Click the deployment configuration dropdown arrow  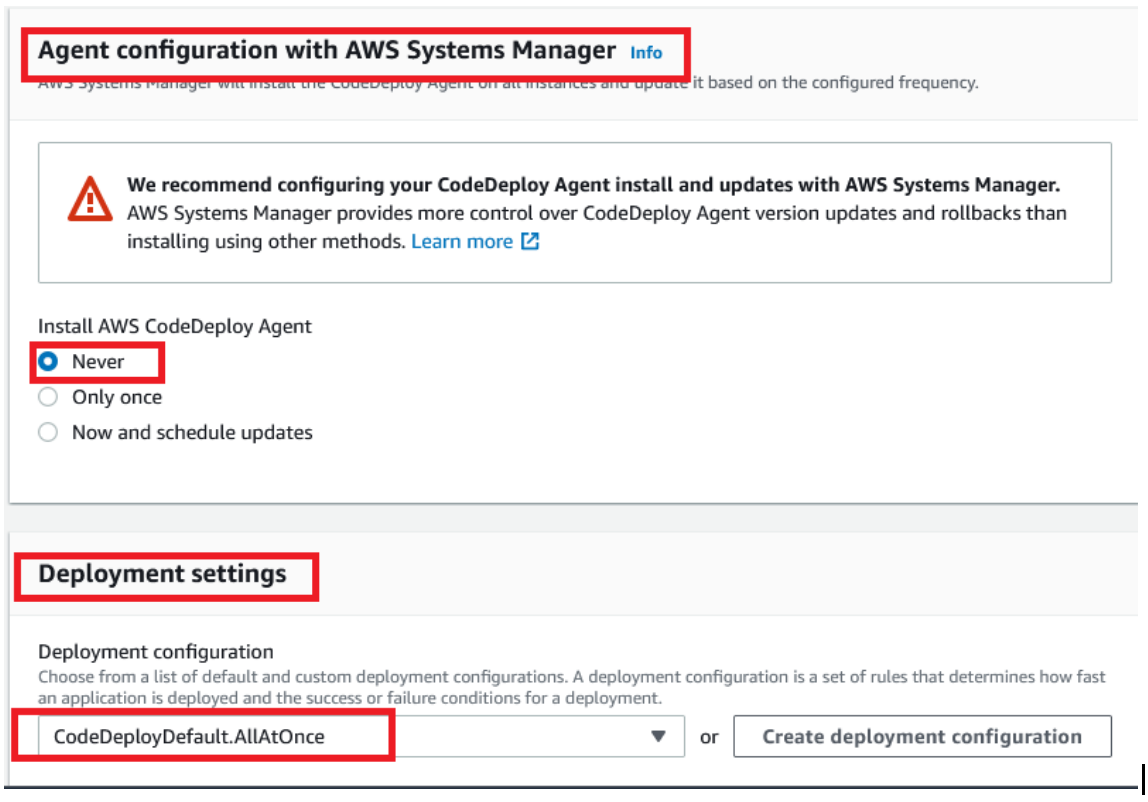click(x=658, y=736)
